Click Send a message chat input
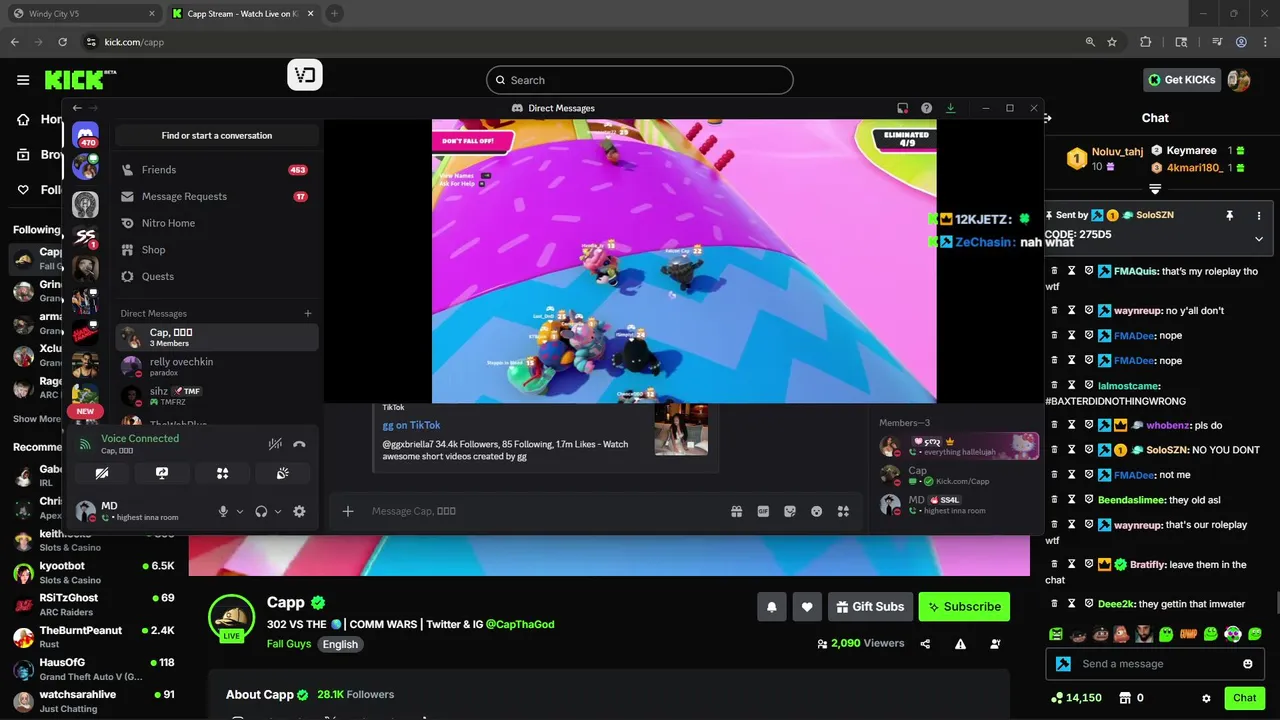This screenshot has height=720, width=1280. click(x=1155, y=664)
